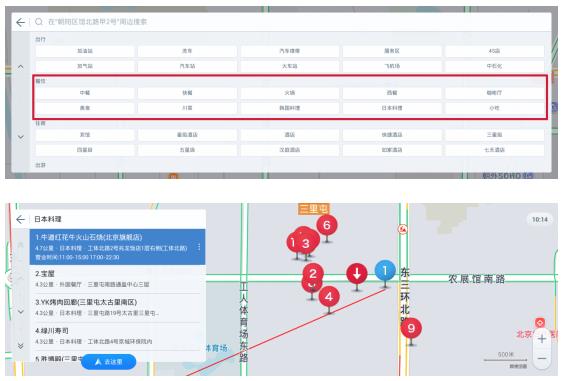Viewport: 564px width, 381px height.
Task: Click the 农展馆南路 road label
Action: (x=476, y=279)
